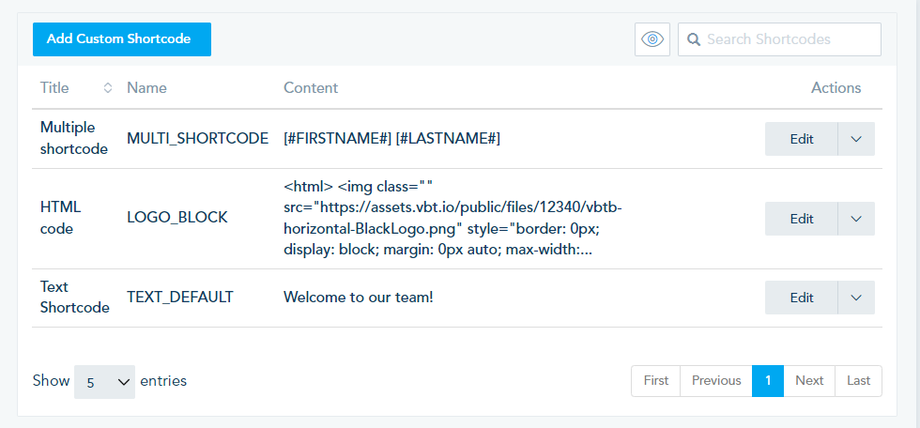Open actions dropdown for LOGO_BLOCK row
This screenshot has height=428, width=920.
click(856, 219)
